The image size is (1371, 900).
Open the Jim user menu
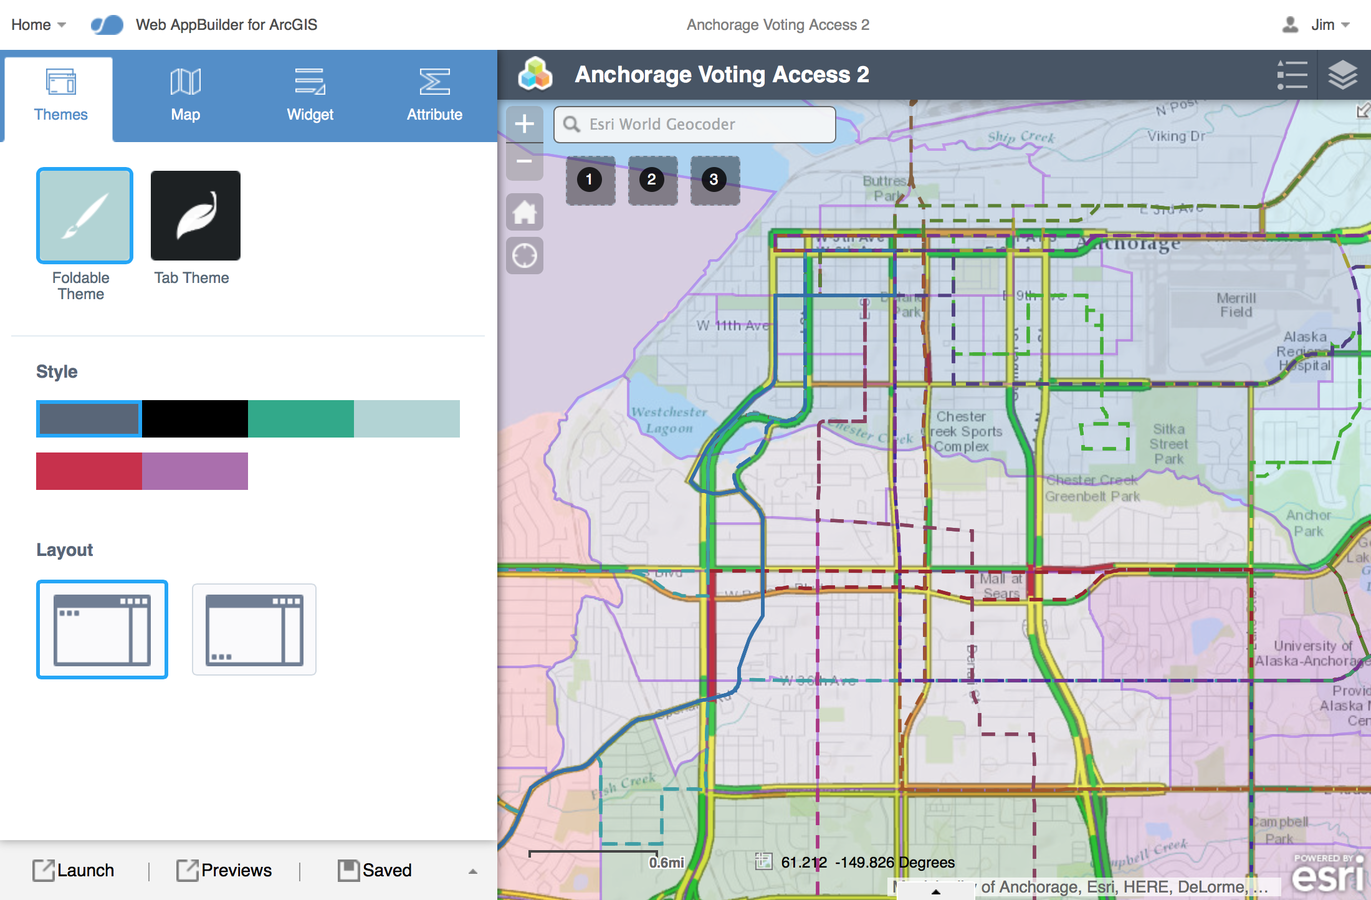[1330, 25]
